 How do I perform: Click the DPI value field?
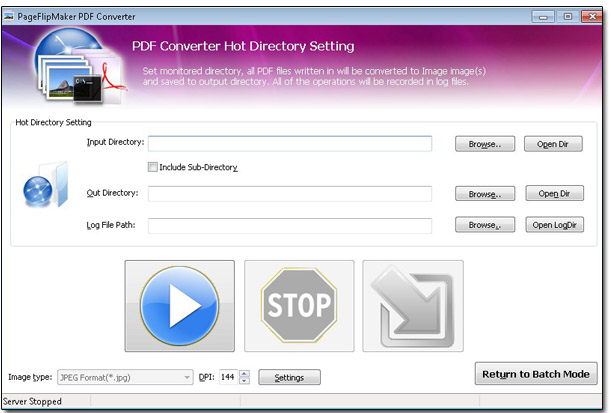[x=228, y=377]
